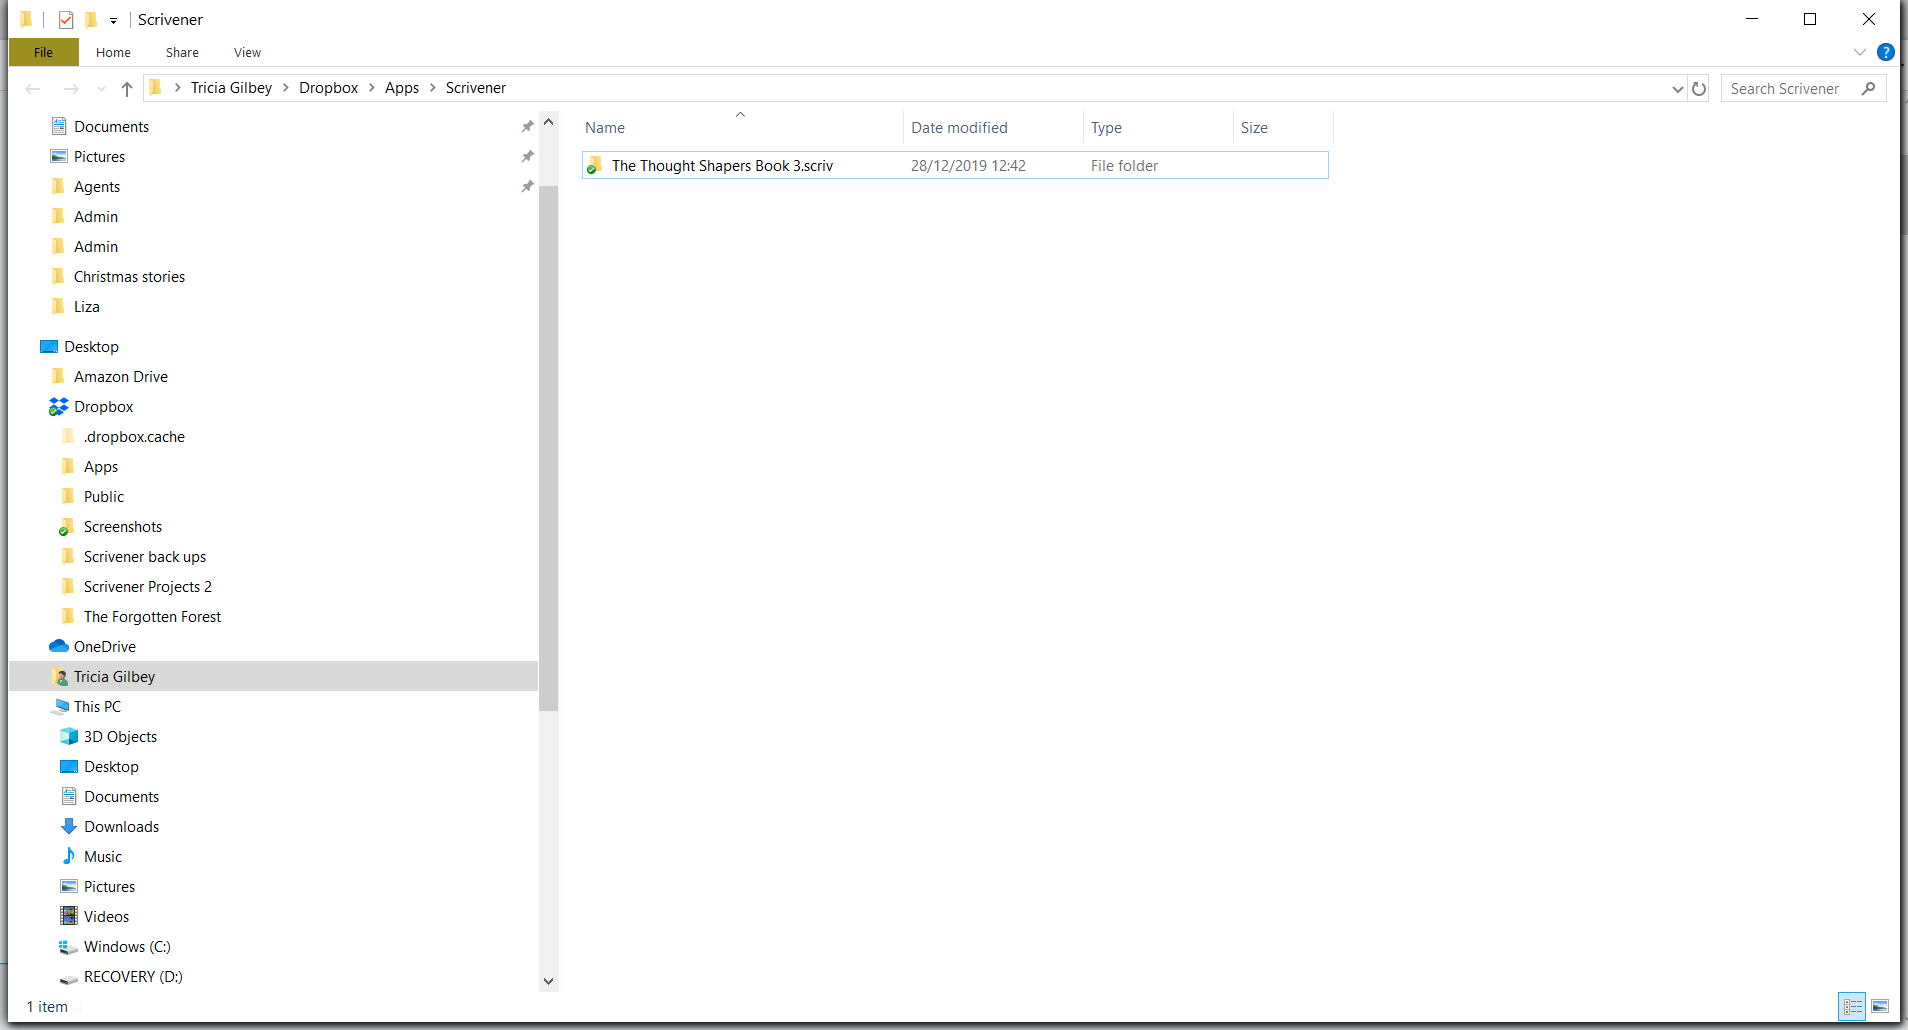Open the Share ribbon tab
The image size is (1908, 1030).
tap(182, 52)
